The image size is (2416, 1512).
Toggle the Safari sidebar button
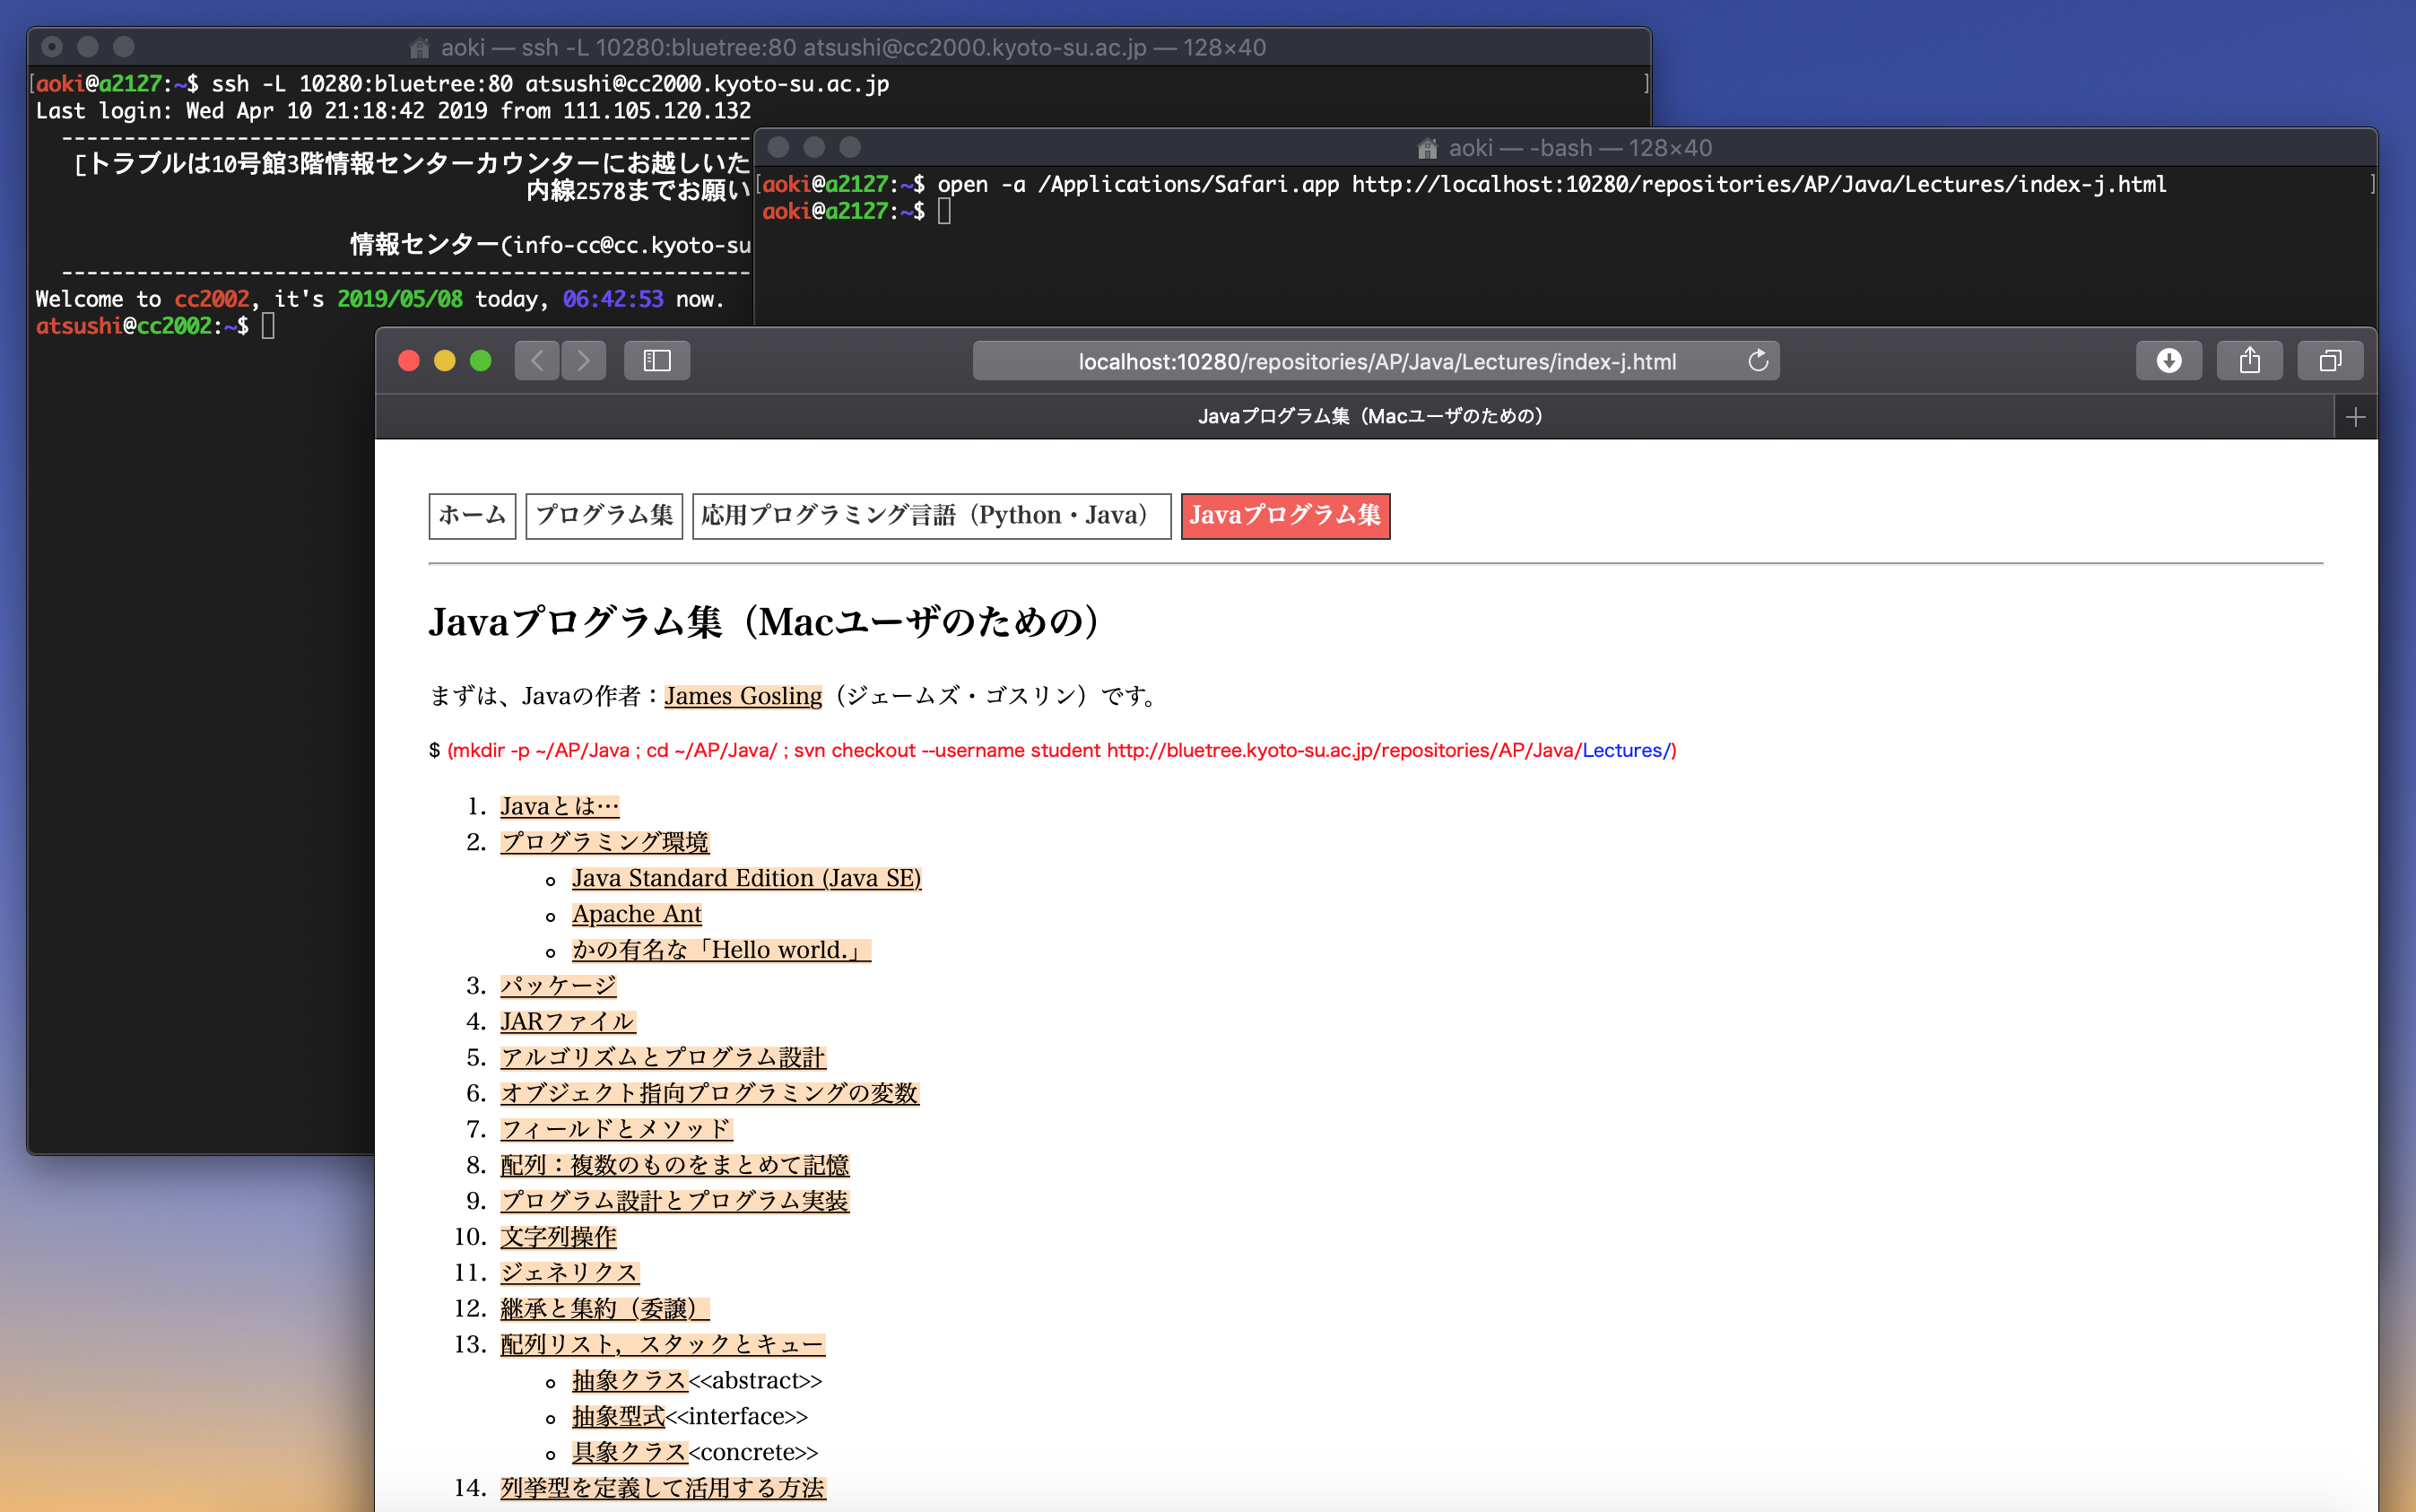[x=656, y=361]
